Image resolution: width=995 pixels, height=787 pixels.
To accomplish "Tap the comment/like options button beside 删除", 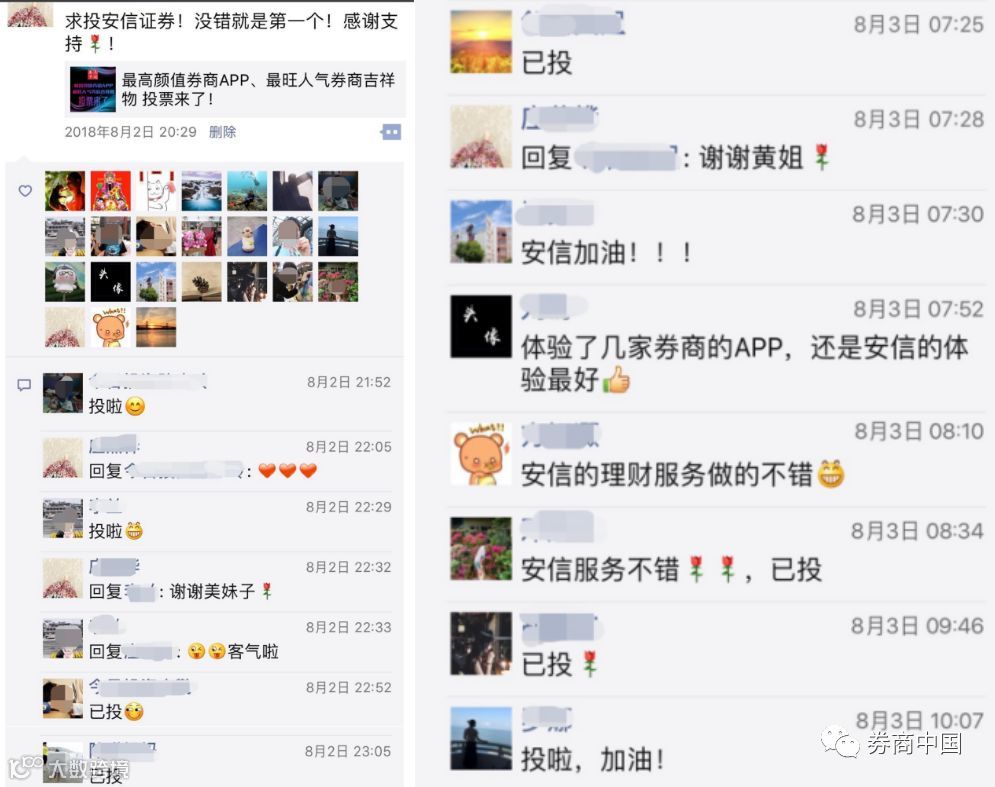I will click(x=391, y=132).
